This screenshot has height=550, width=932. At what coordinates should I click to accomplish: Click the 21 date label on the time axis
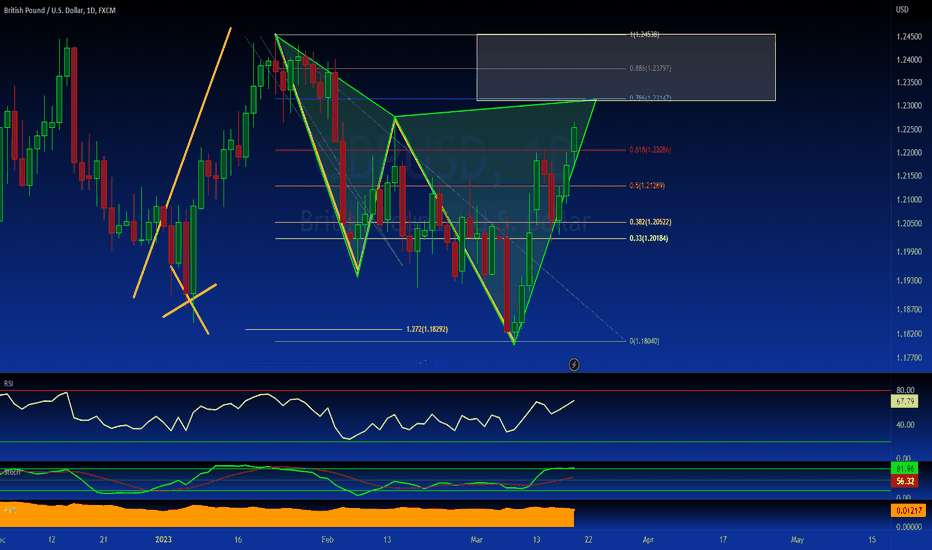click(103, 539)
